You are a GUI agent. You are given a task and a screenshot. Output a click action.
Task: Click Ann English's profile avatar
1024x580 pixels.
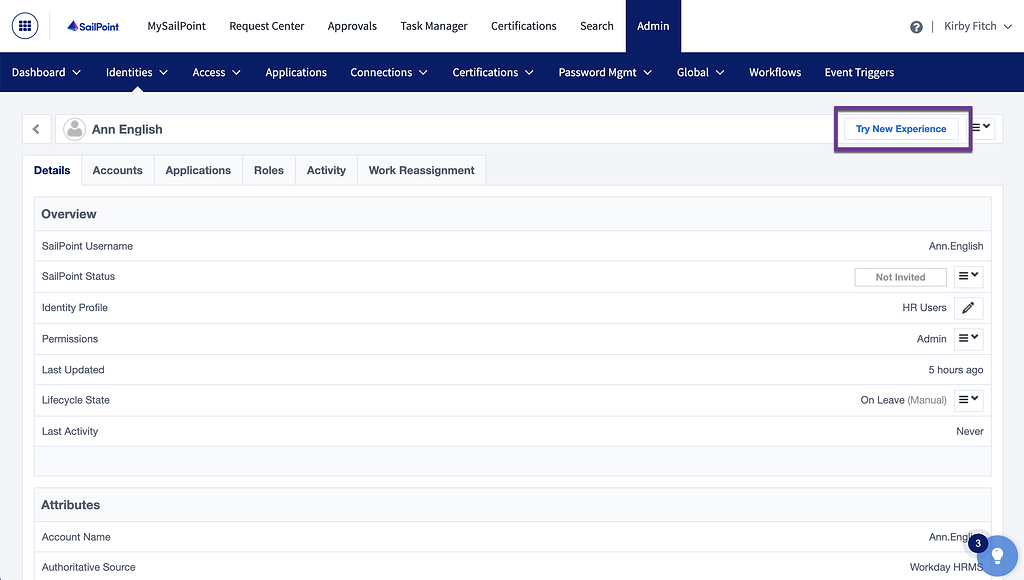(74, 128)
